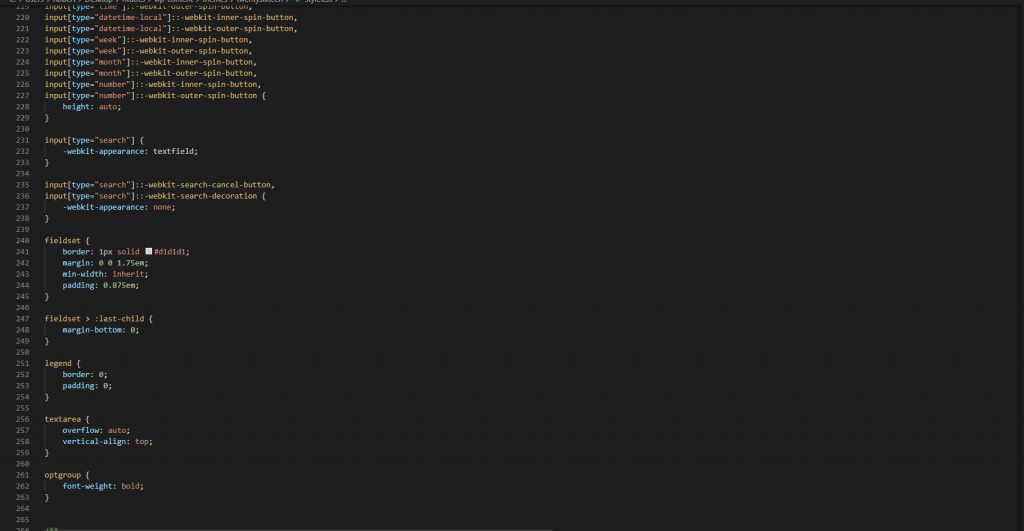Viewport: 1024px width, 531px height.
Task: Click the 'fieldset {' selector on line 240
Action: click(x=67, y=240)
